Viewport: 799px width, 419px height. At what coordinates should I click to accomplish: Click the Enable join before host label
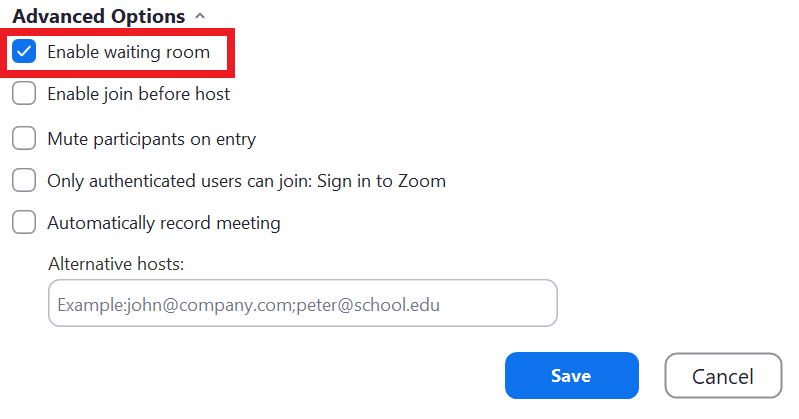click(139, 94)
